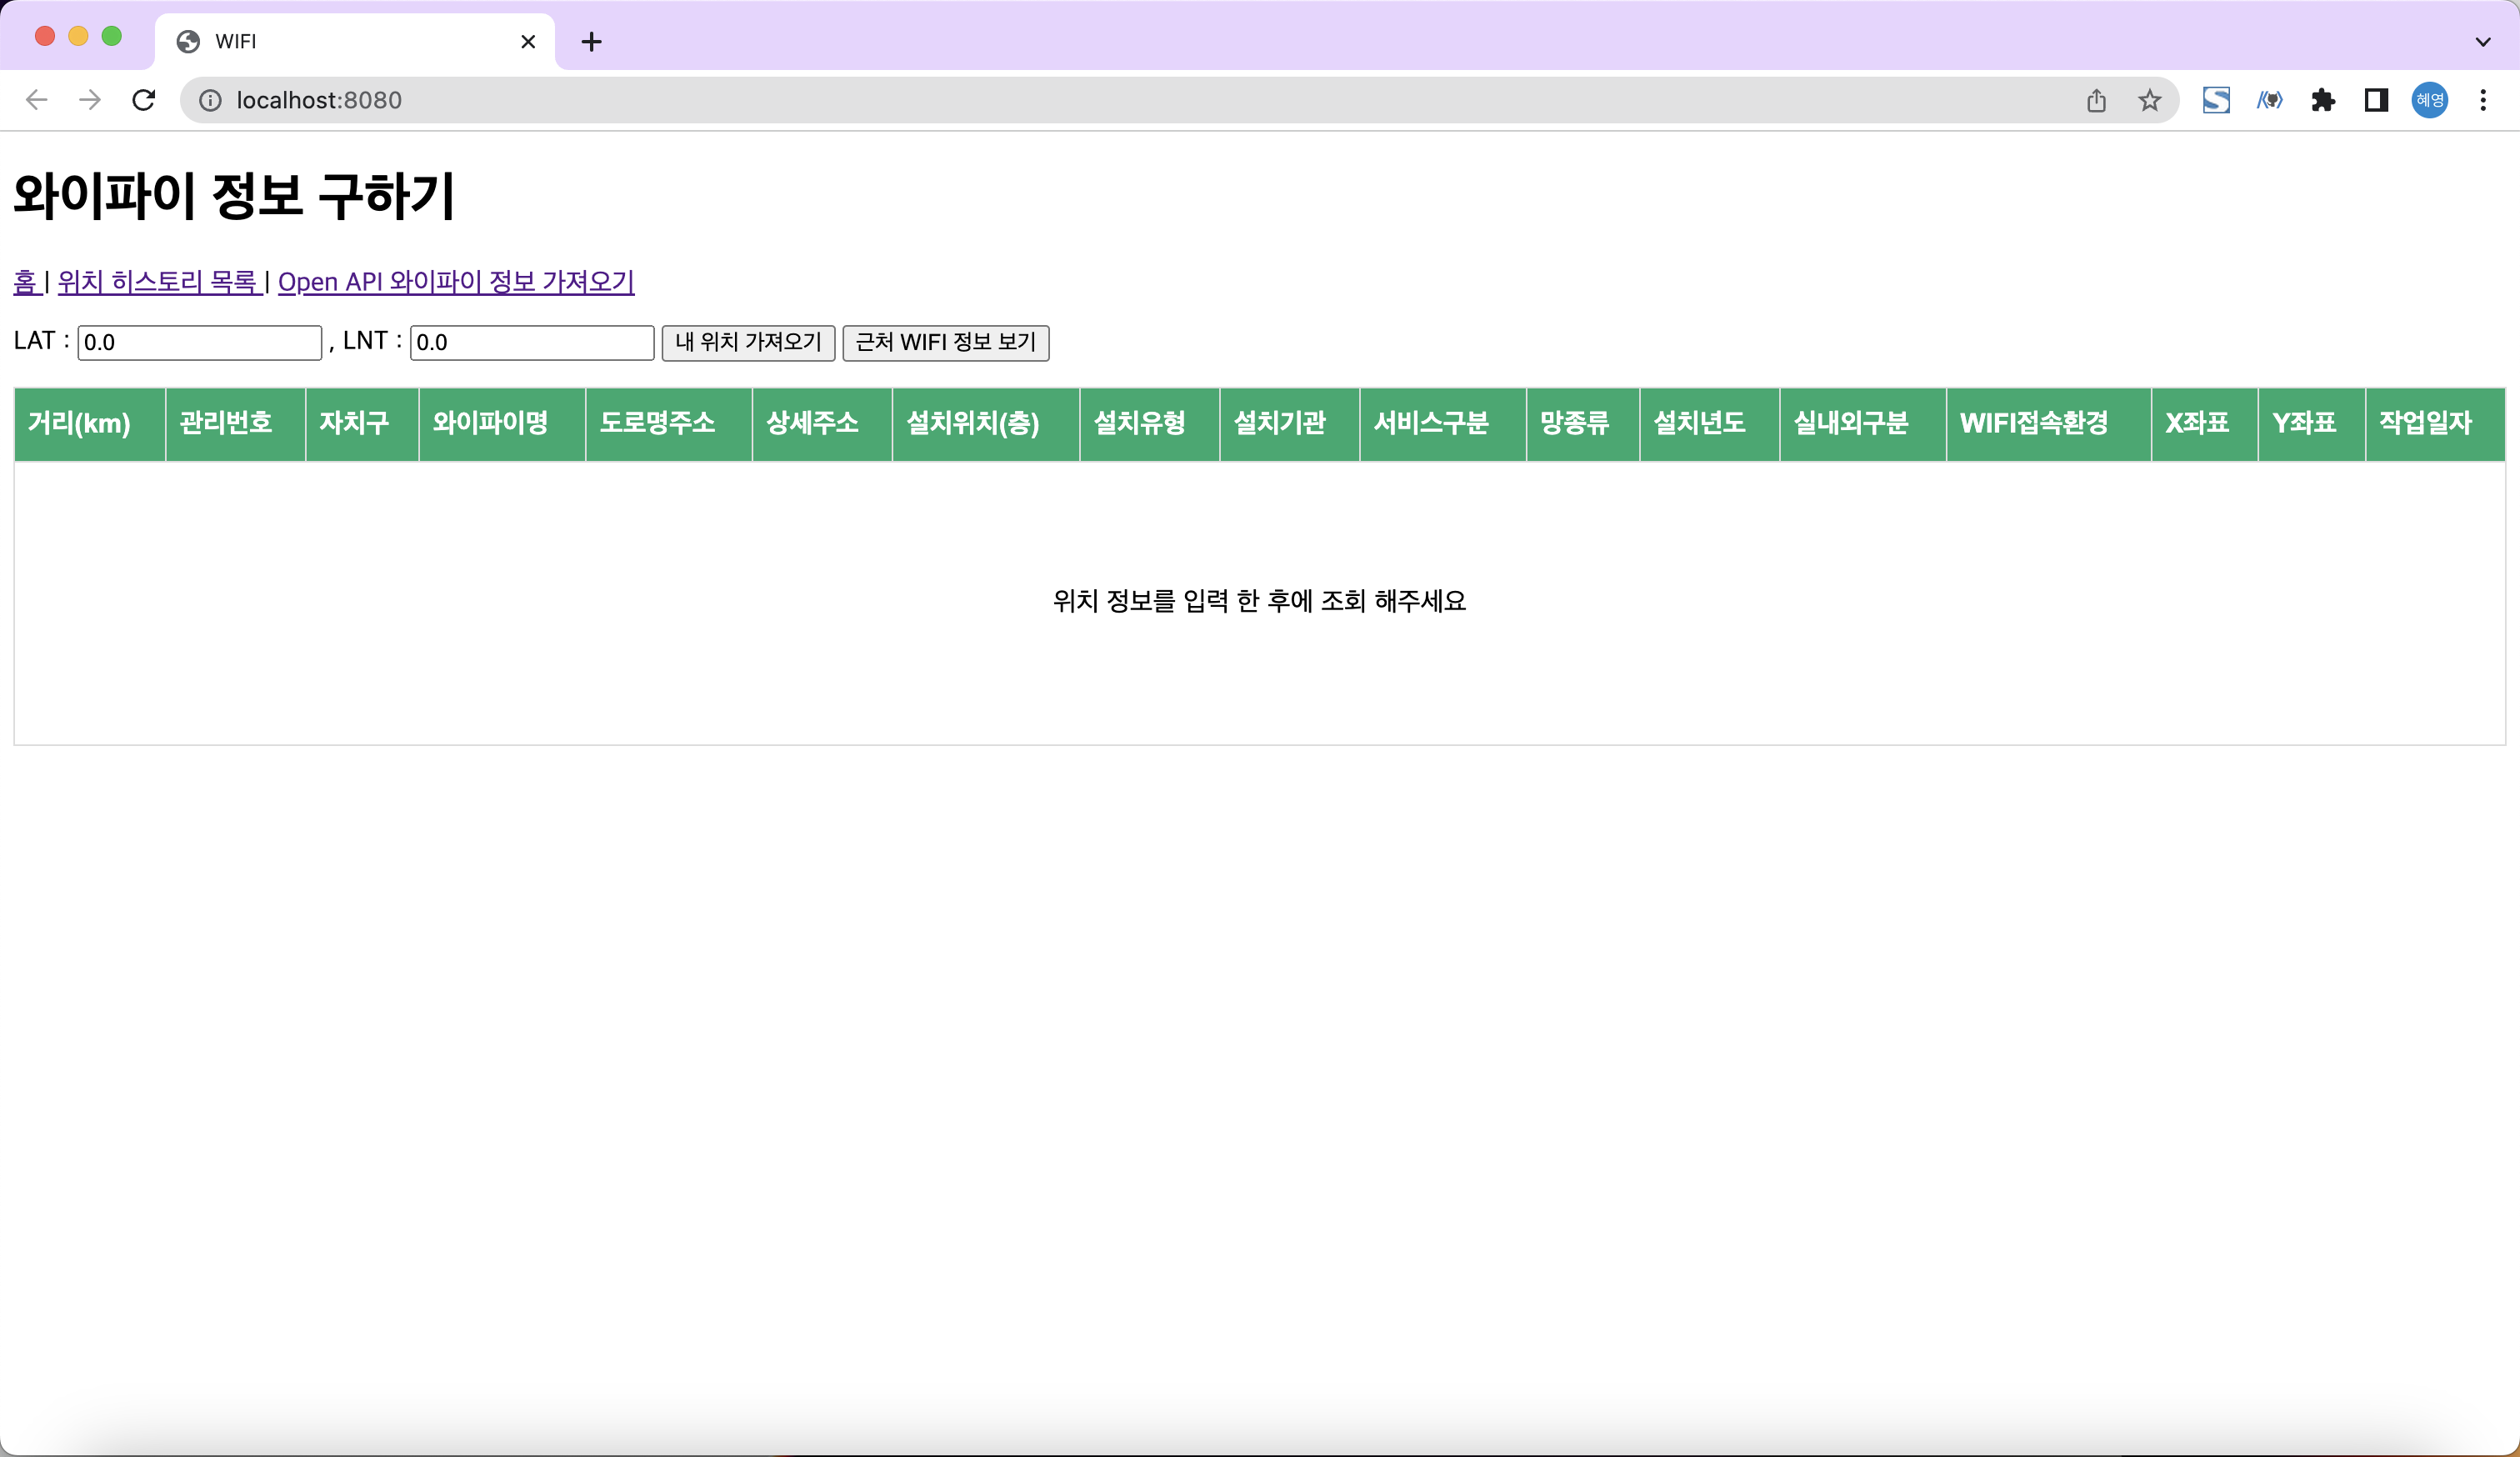
Task: Open the 혜영 profile avatar
Action: coord(2430,99)
